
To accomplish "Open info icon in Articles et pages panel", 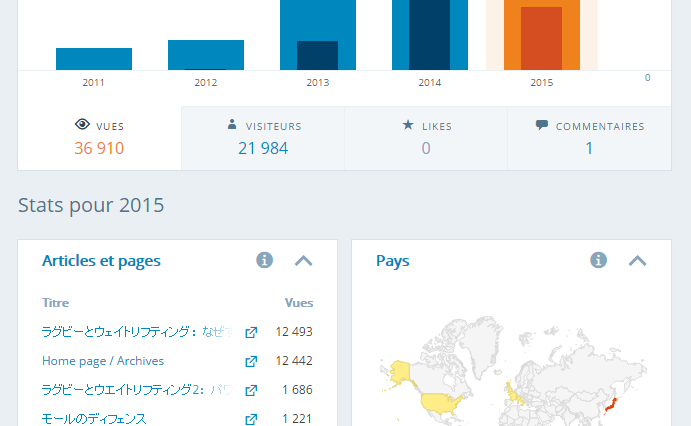I will 264,260.
